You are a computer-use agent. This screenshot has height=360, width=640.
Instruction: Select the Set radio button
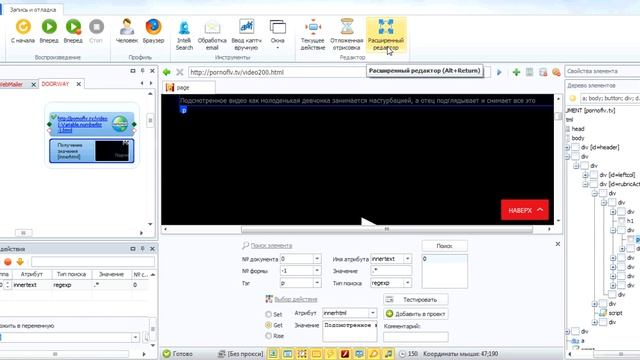[x=268, y=314]
